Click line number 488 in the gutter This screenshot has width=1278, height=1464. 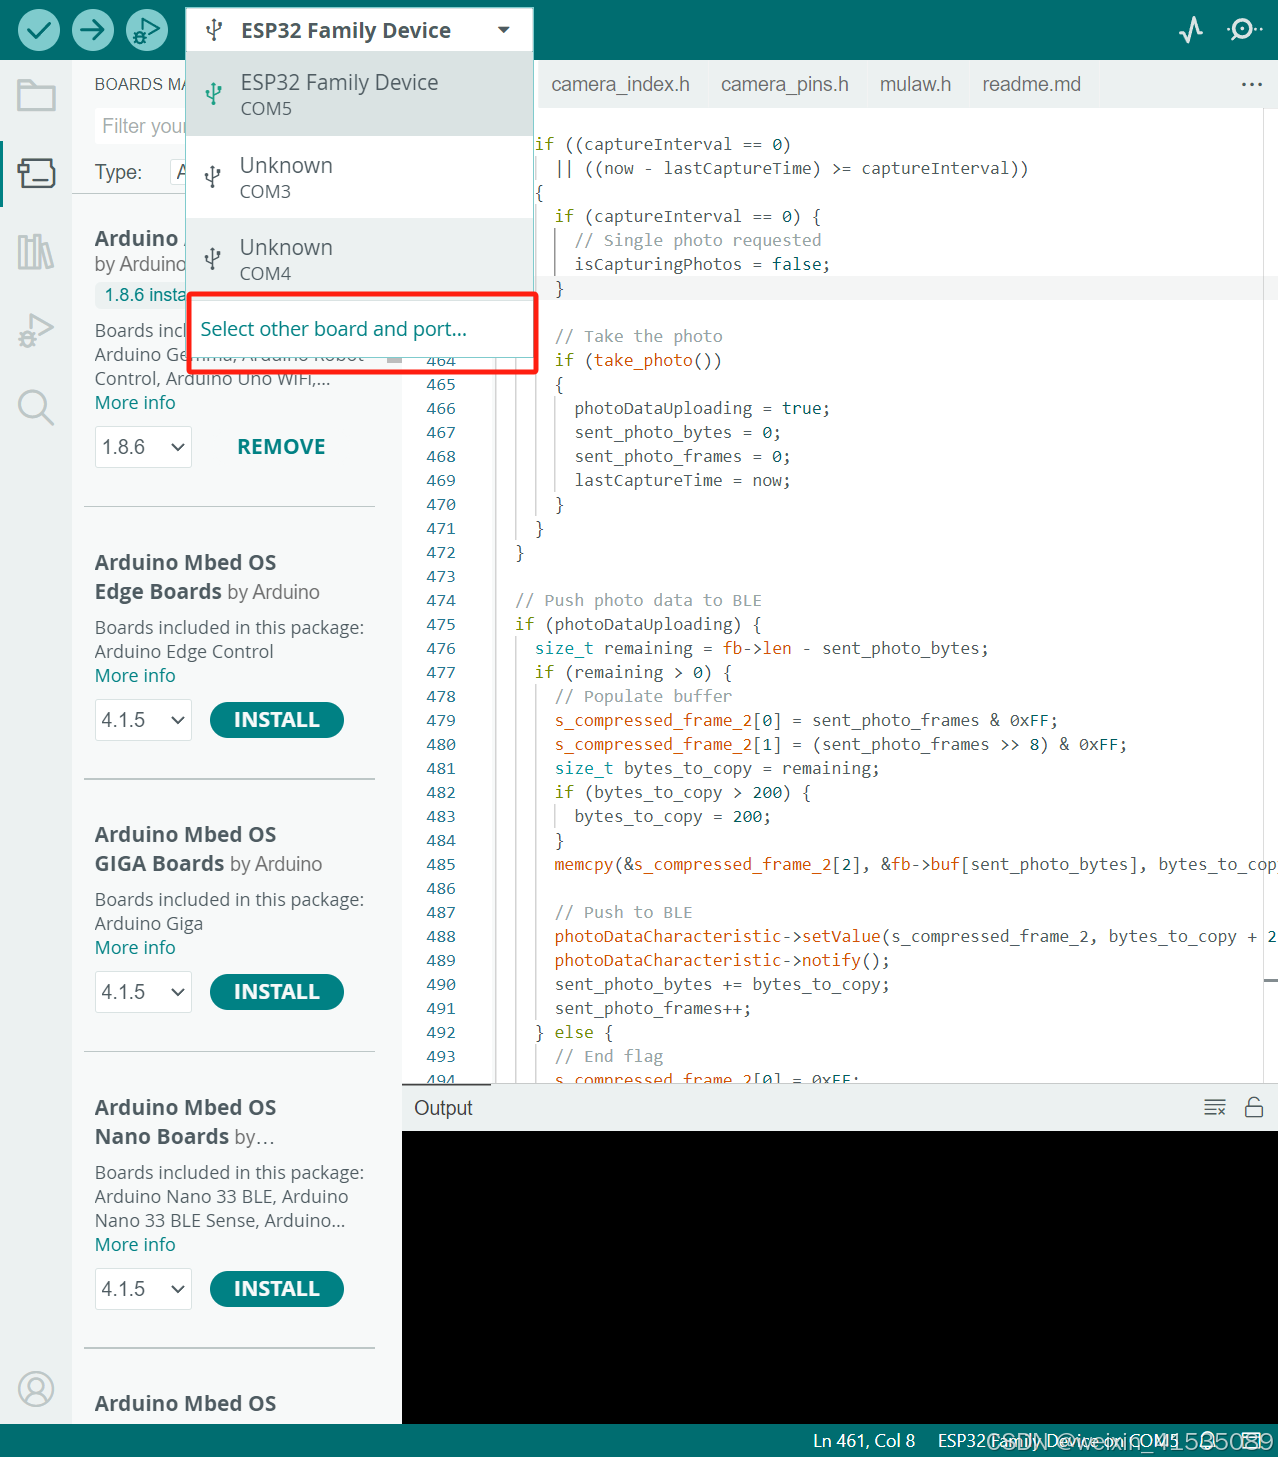point(441,937)
